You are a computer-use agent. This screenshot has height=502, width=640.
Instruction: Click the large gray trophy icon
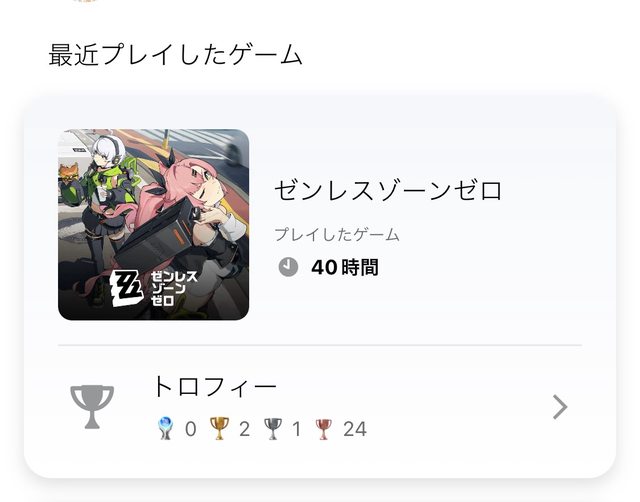[x=92, y=406]
